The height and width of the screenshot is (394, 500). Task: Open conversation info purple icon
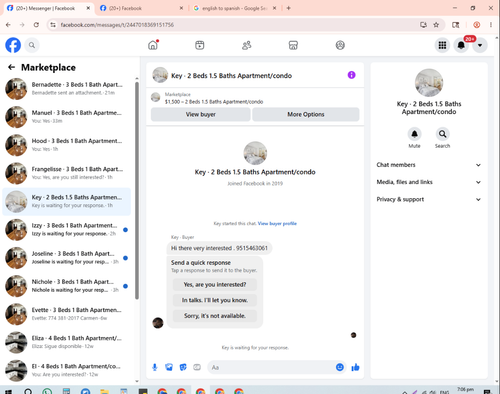tap(351, 75)
